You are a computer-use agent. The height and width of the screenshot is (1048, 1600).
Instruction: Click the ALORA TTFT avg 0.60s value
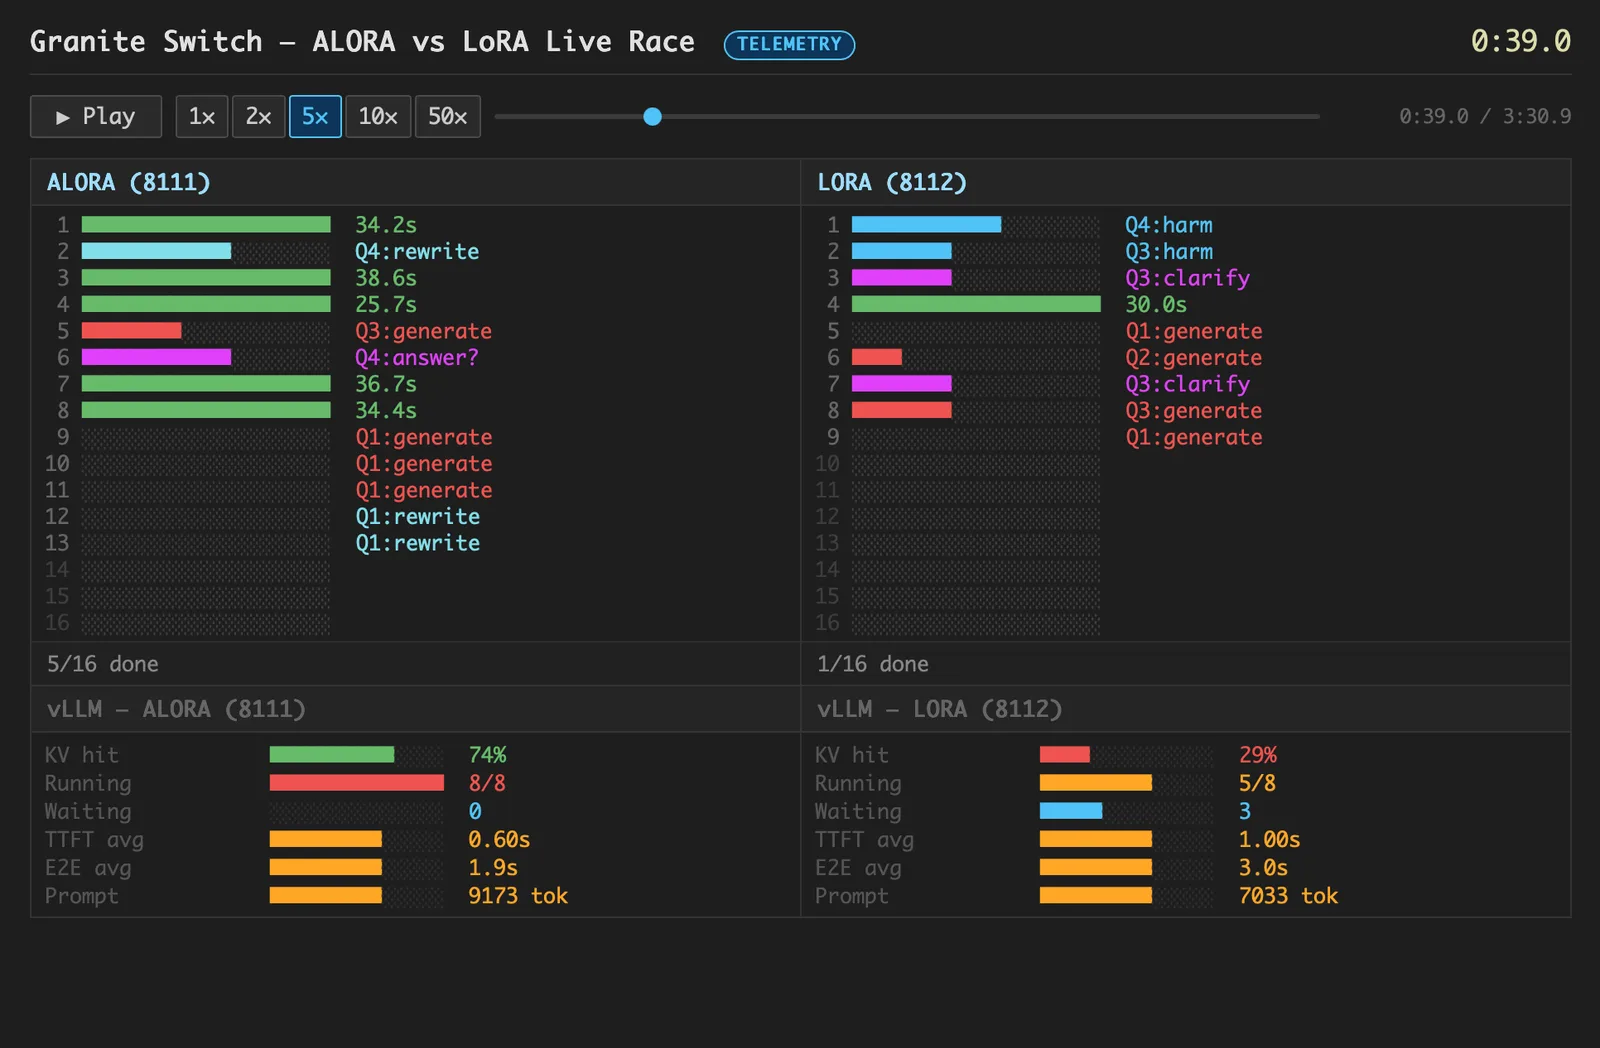[499, 839]
